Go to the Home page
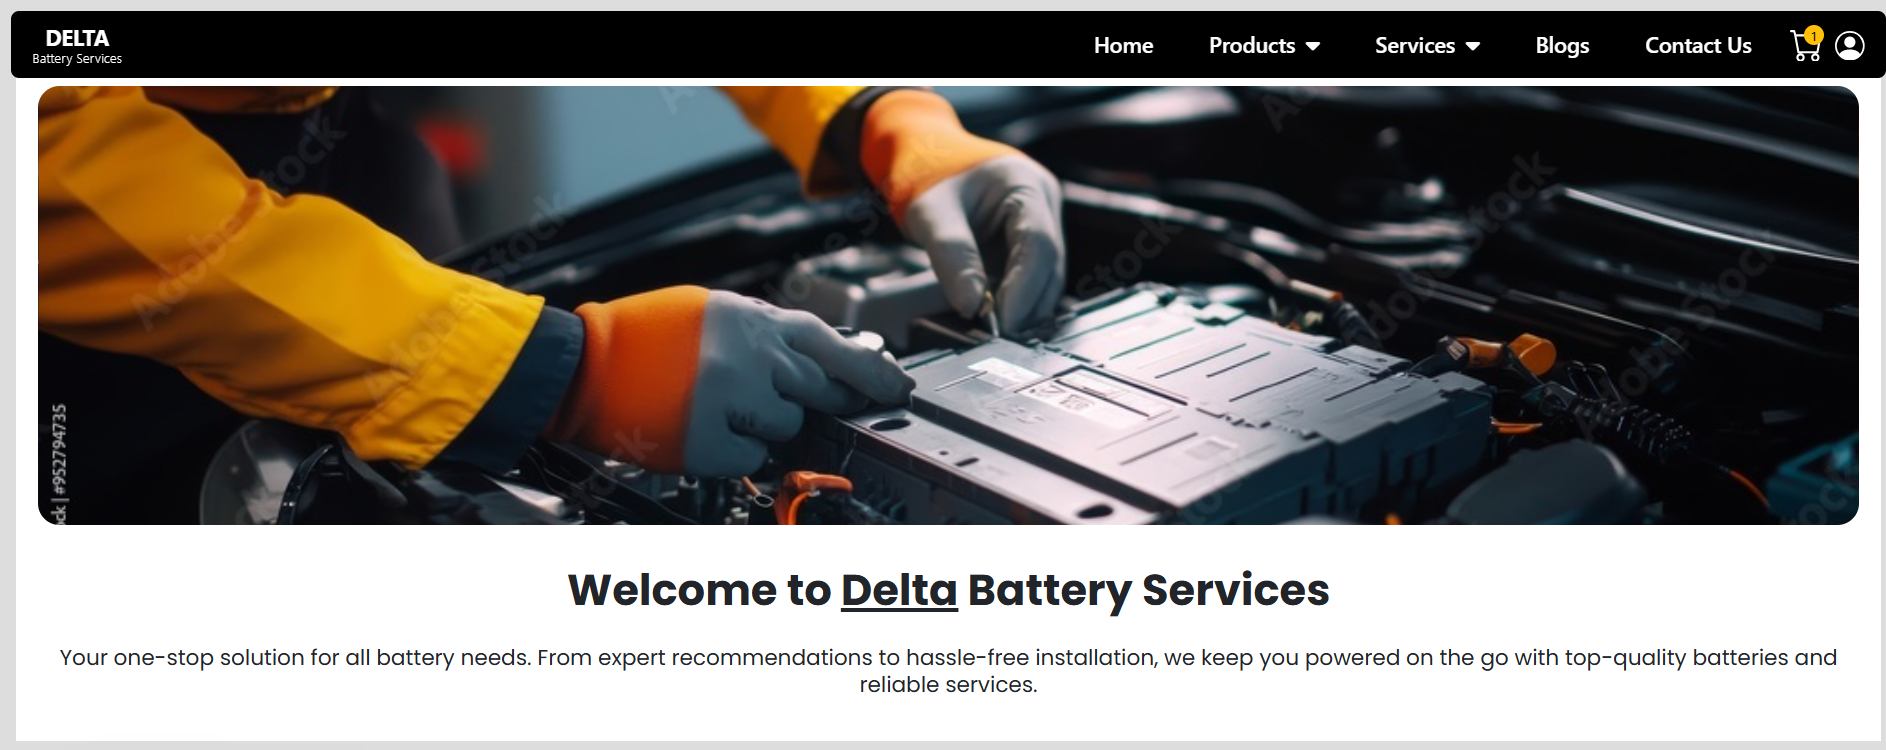This screenshot has width=1886, height=750. point(1123,45)
